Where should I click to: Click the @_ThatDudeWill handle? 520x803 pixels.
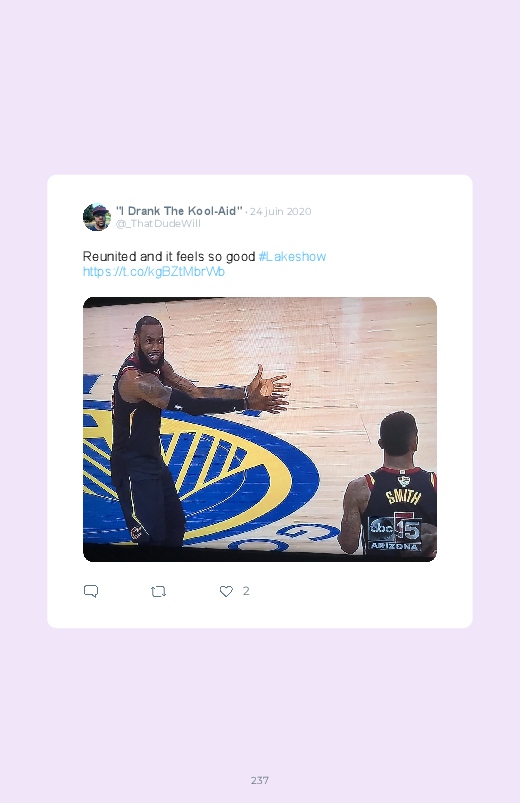tap(158, 224)
